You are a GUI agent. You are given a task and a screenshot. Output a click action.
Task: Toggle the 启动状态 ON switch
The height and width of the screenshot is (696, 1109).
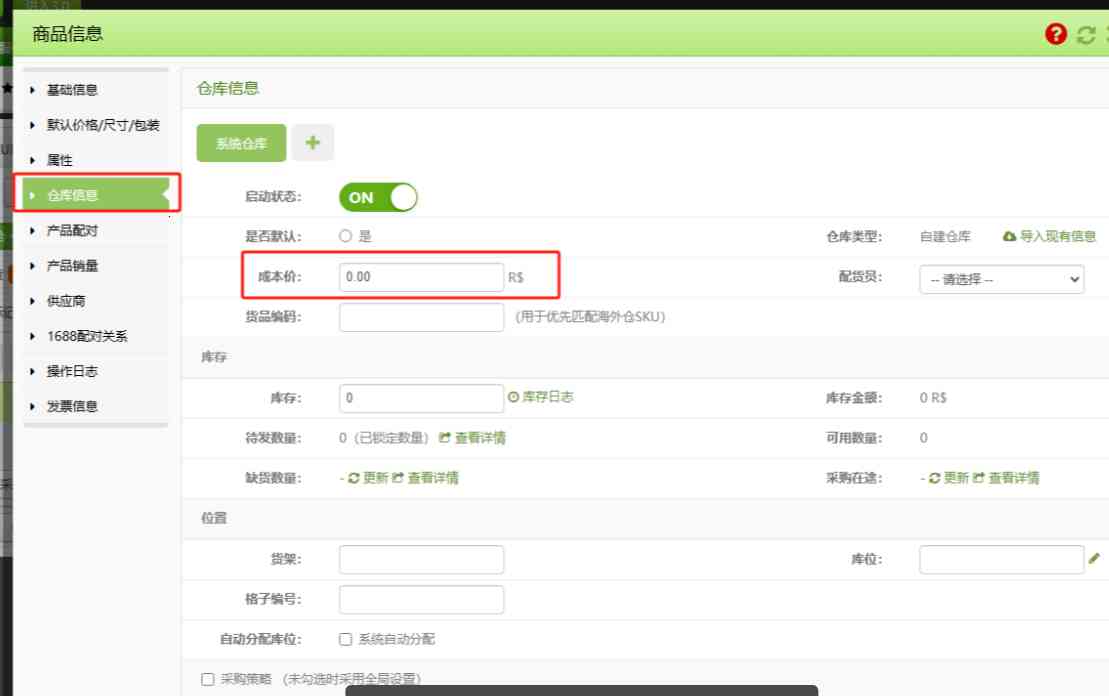pyautogui.click(x=378, y=198)
